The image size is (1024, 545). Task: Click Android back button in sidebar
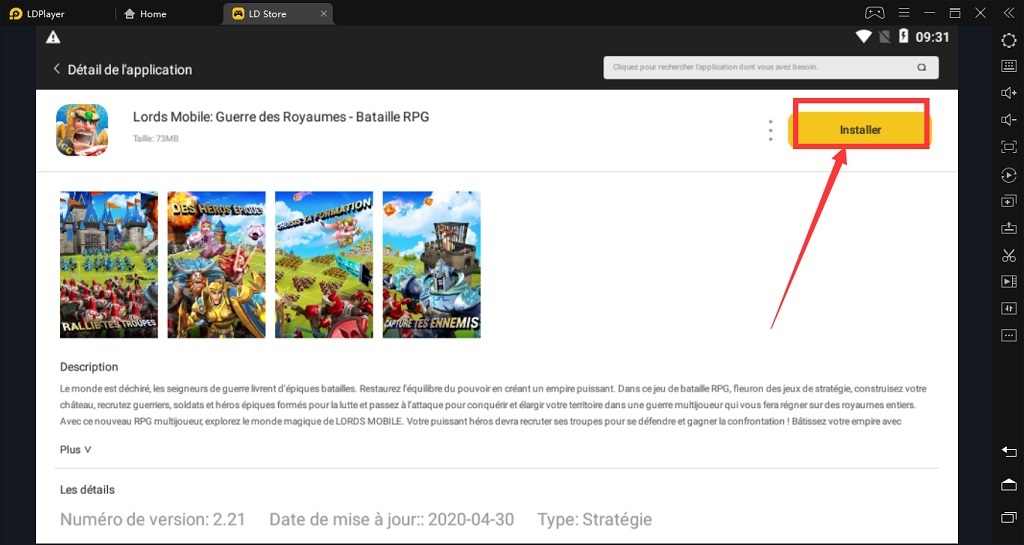pyautogui.click(x=1008, y=452)
